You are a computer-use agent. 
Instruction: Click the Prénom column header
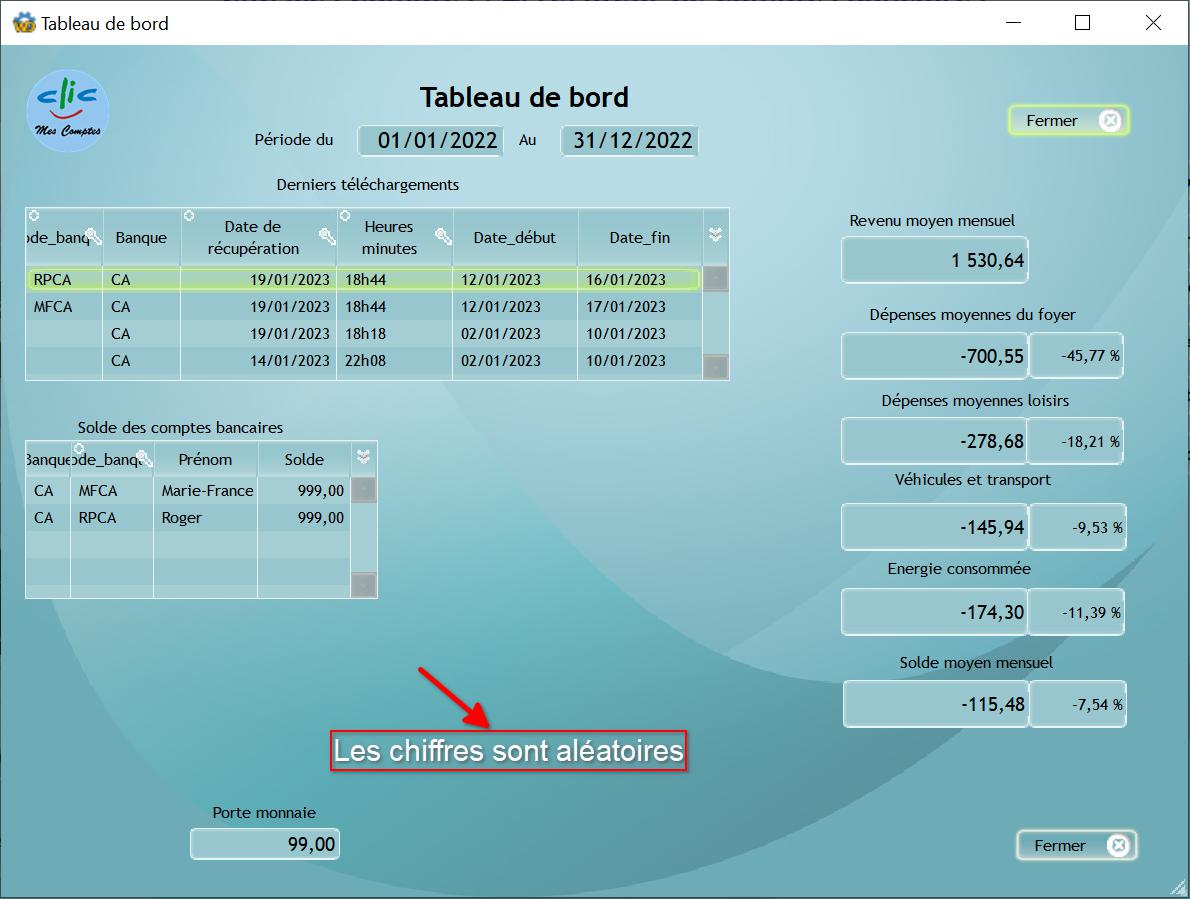(x=205, y=459)
